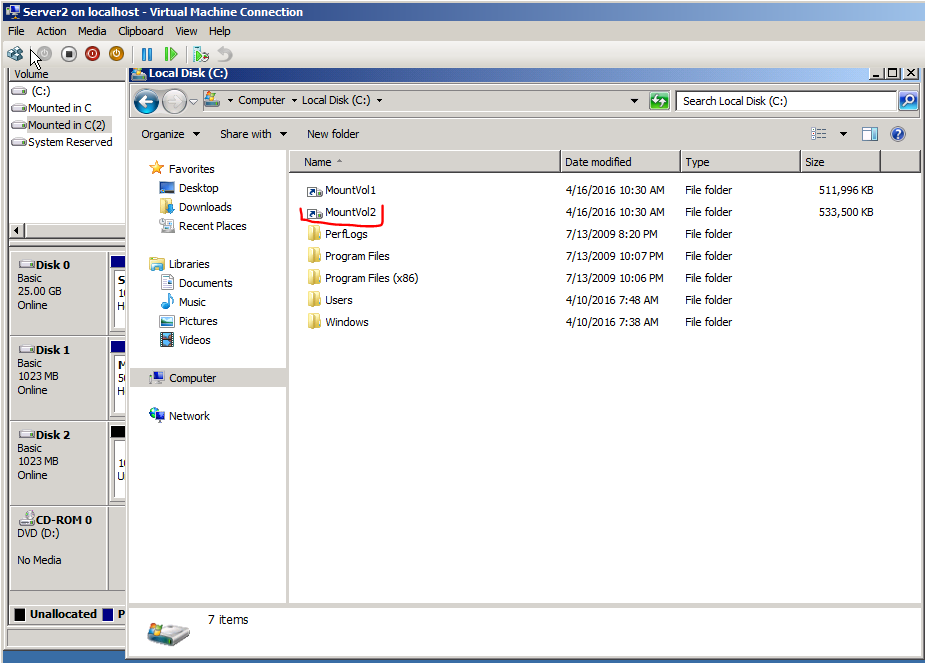Click the Revert undo icon

pyautogui.click(x=225, y=54)
